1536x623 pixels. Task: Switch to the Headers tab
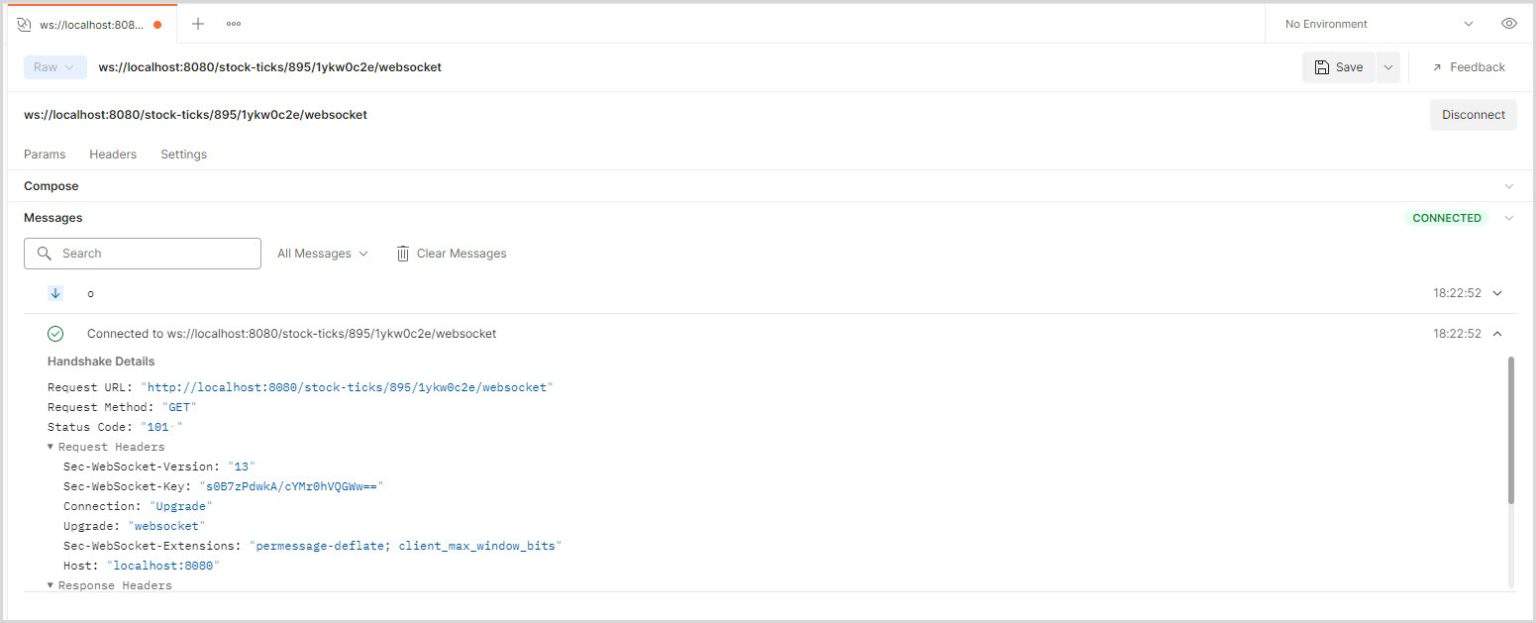pyautogui.click(x=113, y=154)
